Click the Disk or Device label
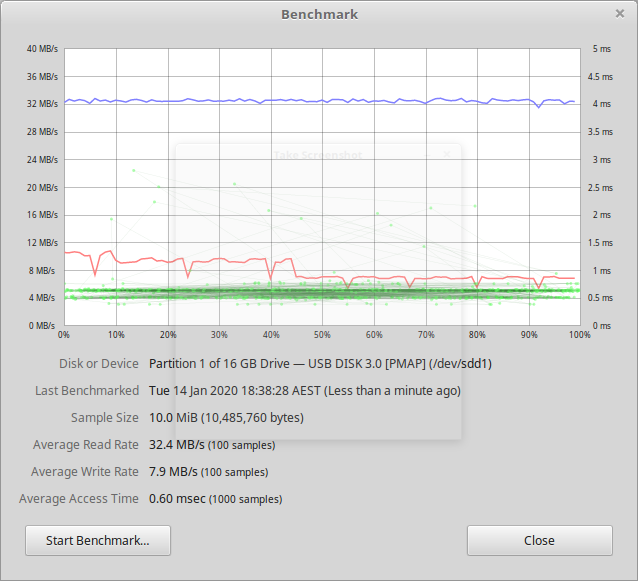This screenshot has height=581, width=638. click(98, 363)
